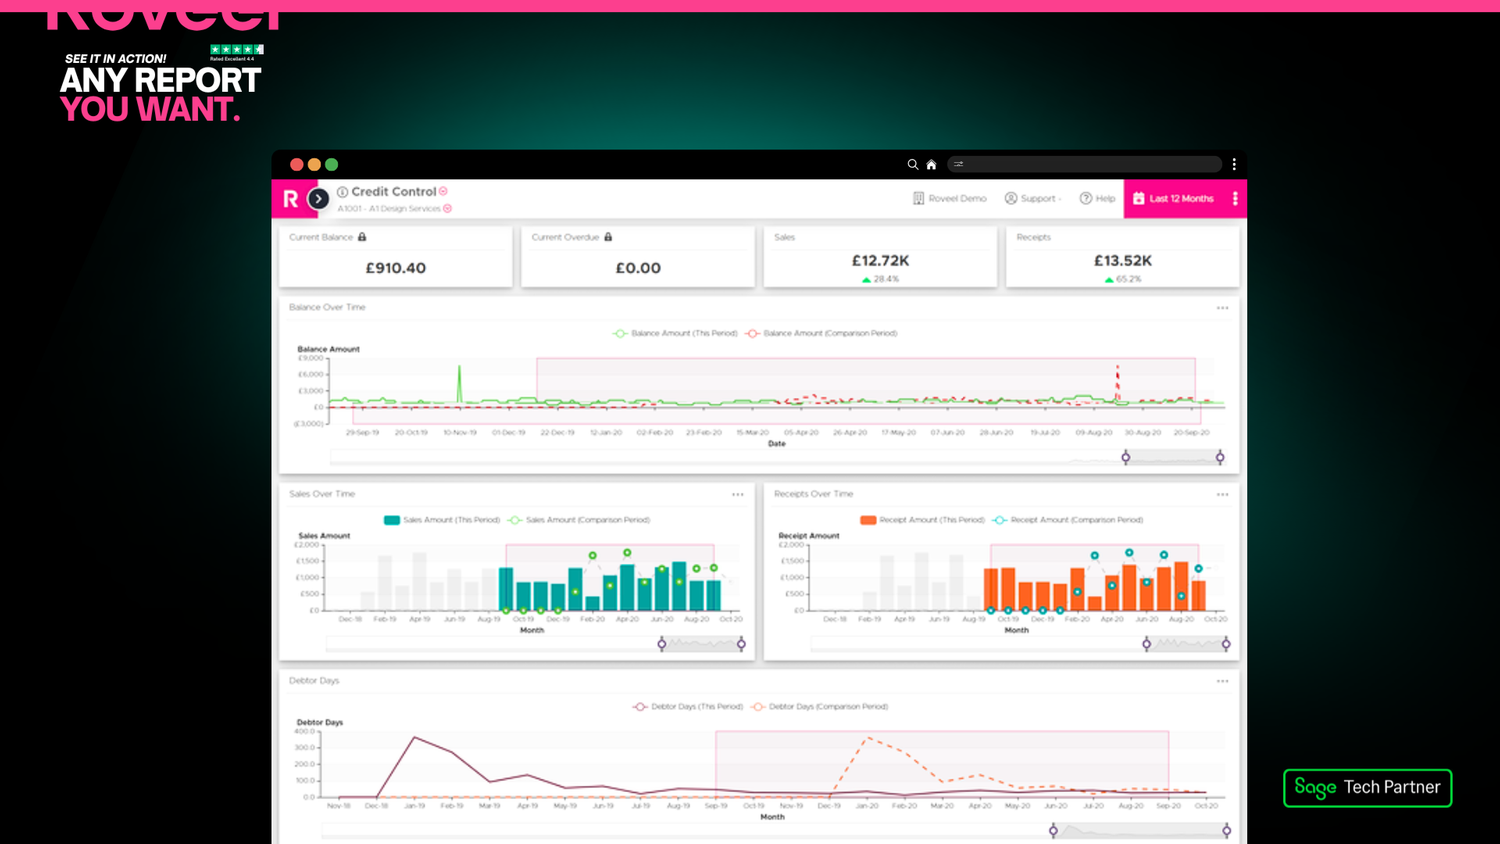
Task: Open the Support menu
Action: [x=1032, y=199]
